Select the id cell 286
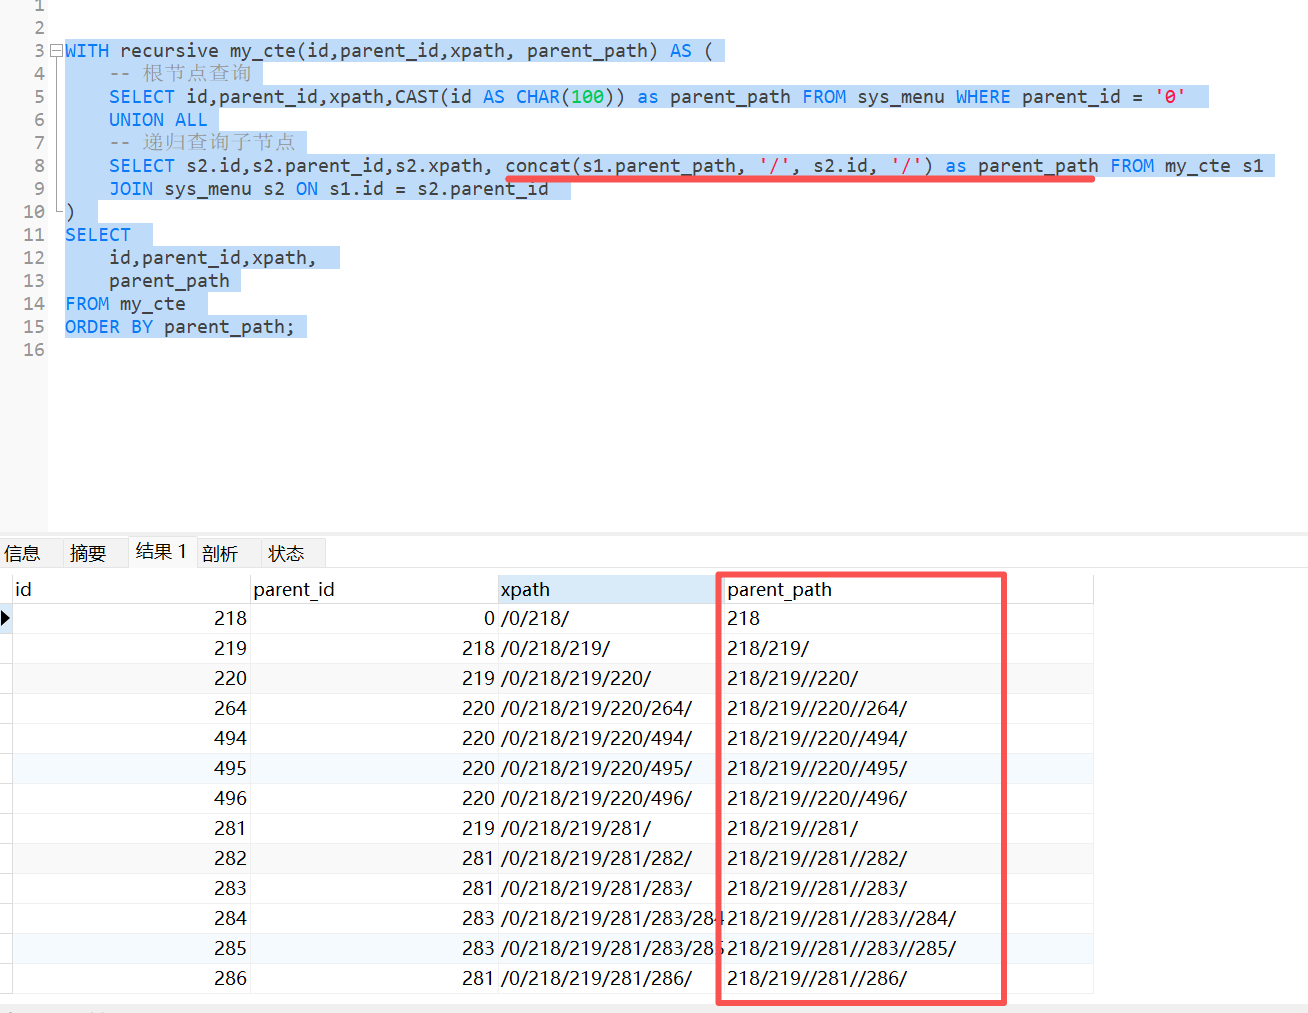This screenshot has width=1308, height=1013. tap(131, 978)
